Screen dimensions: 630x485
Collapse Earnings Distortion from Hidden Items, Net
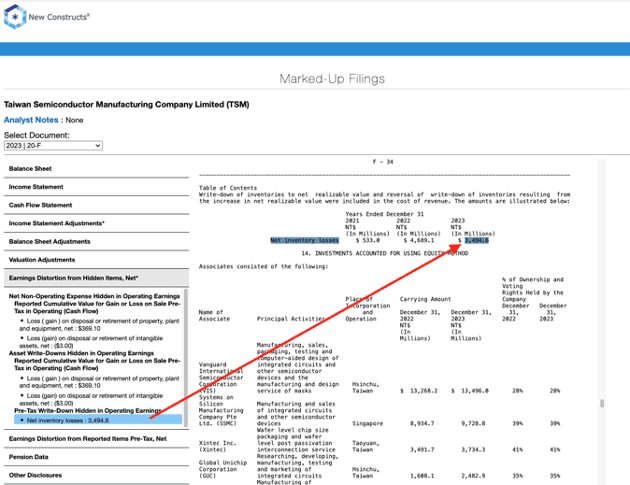pyautogui.click(x=96, y=278)
